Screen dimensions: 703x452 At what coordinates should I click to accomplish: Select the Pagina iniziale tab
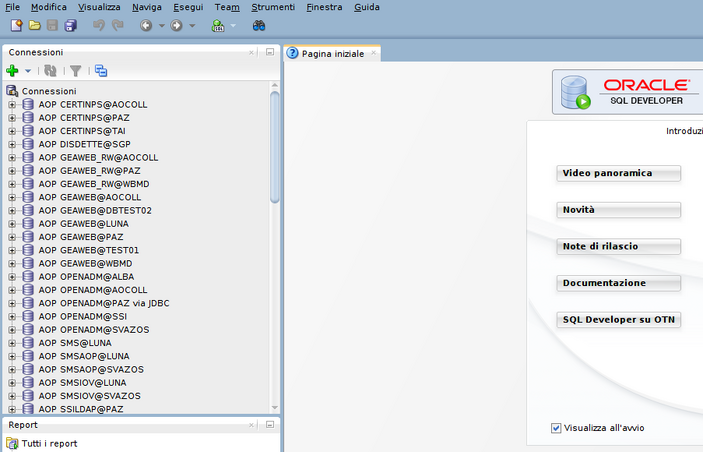(x=333, y=54)
